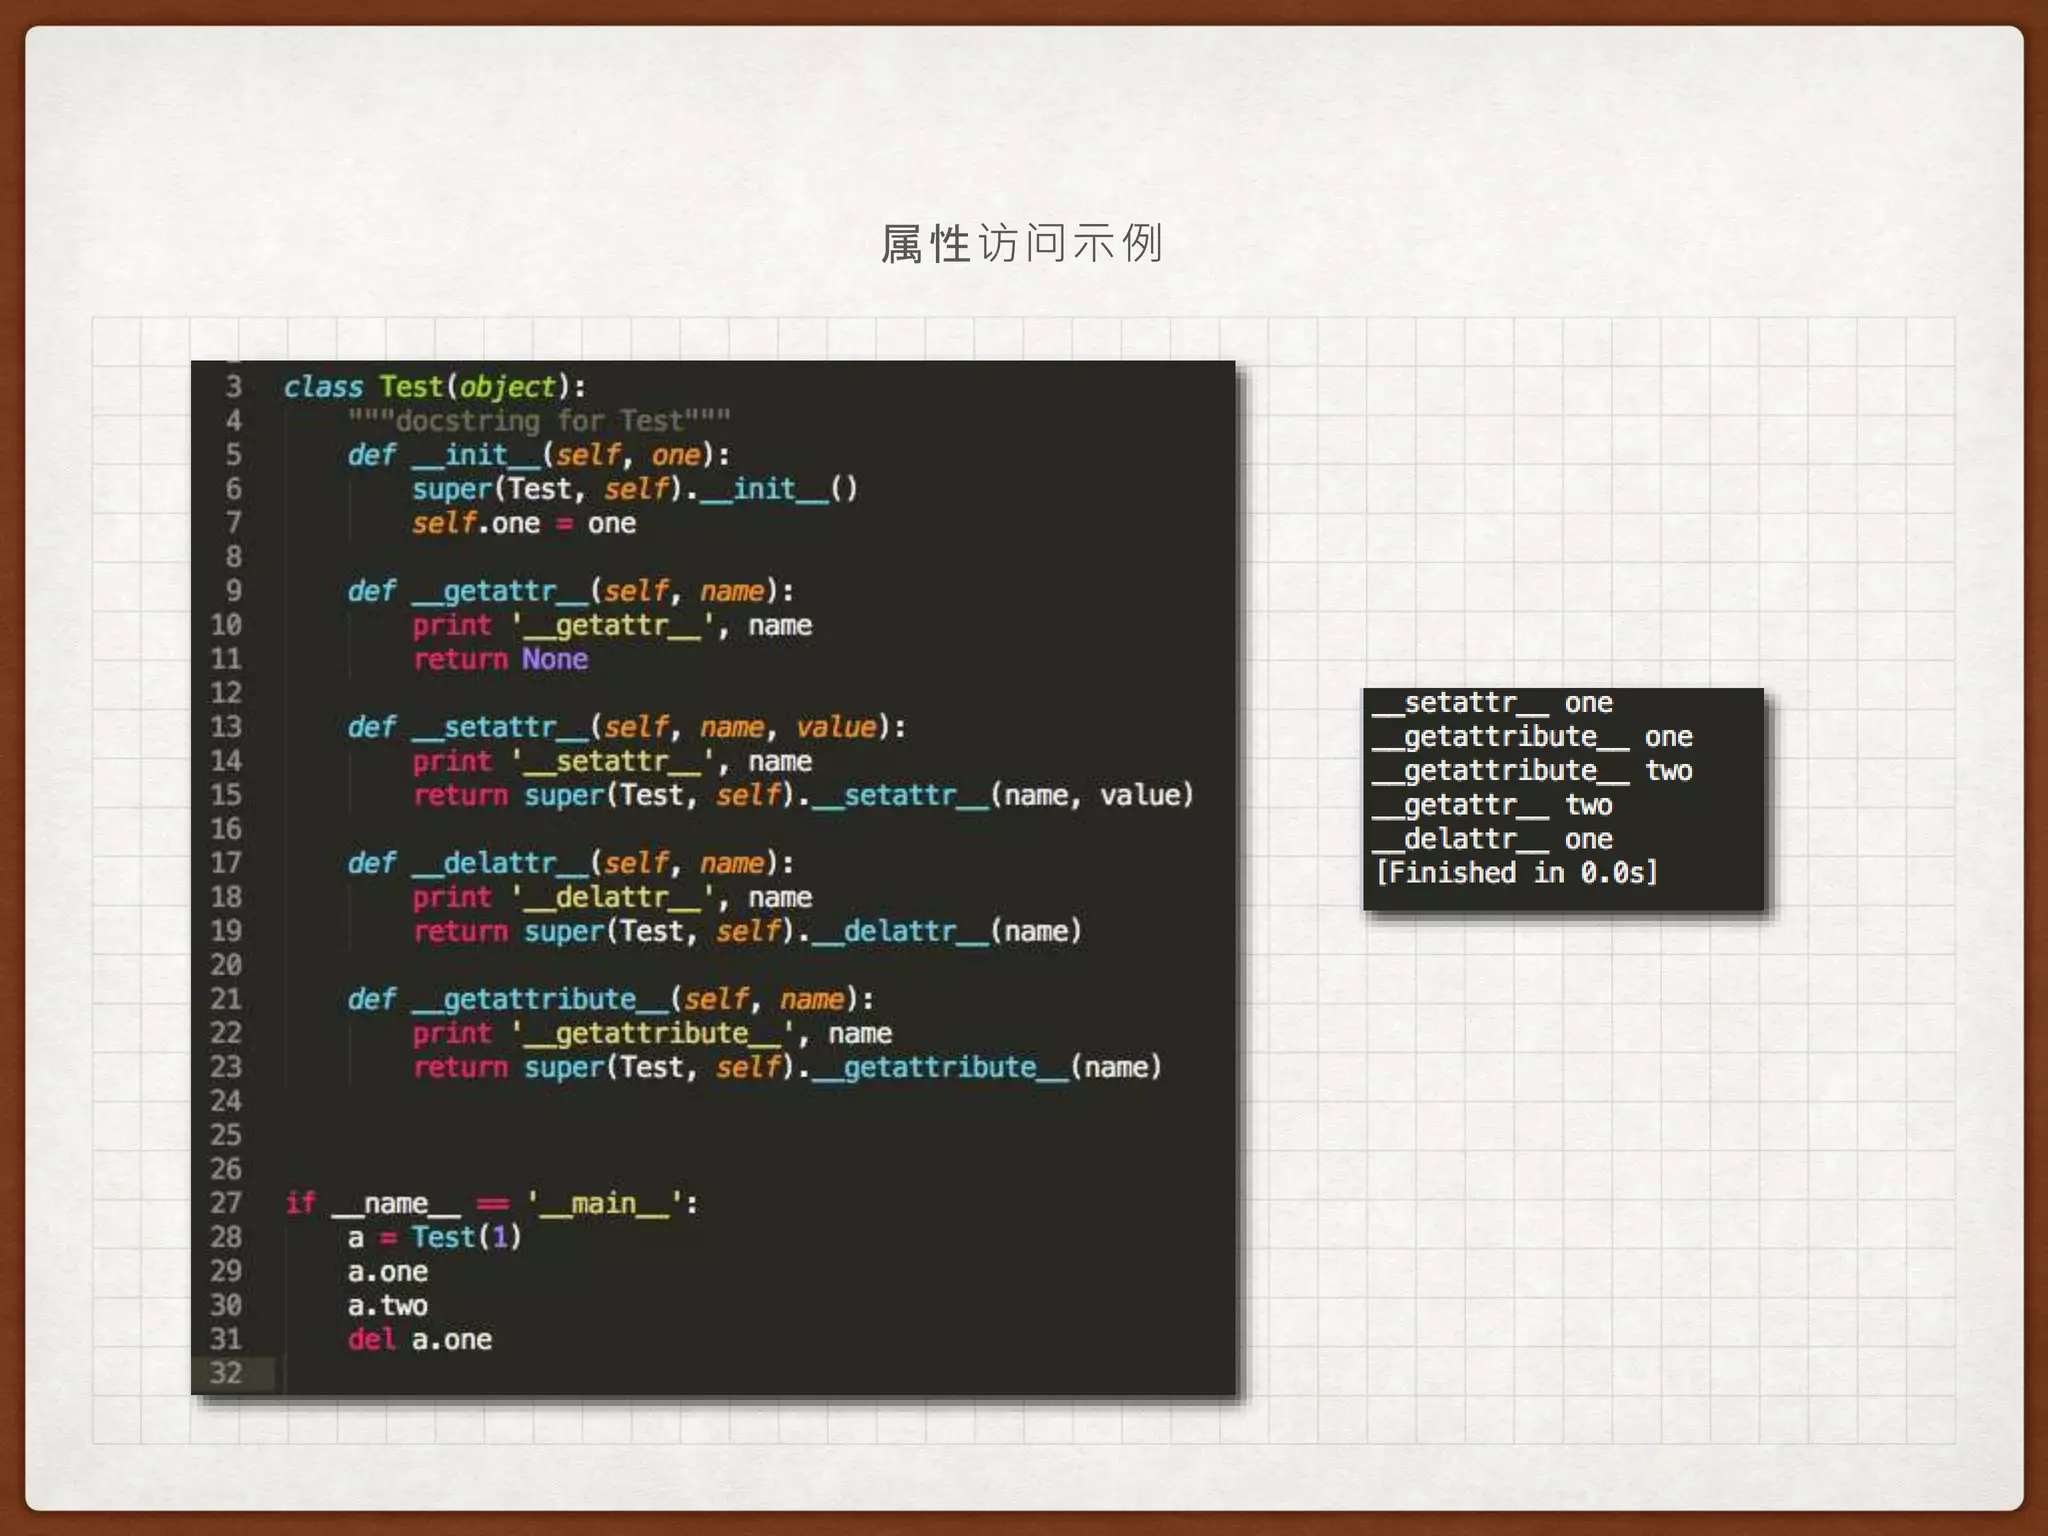
Task: Click the a.two statement
Action: (388, 1306)
